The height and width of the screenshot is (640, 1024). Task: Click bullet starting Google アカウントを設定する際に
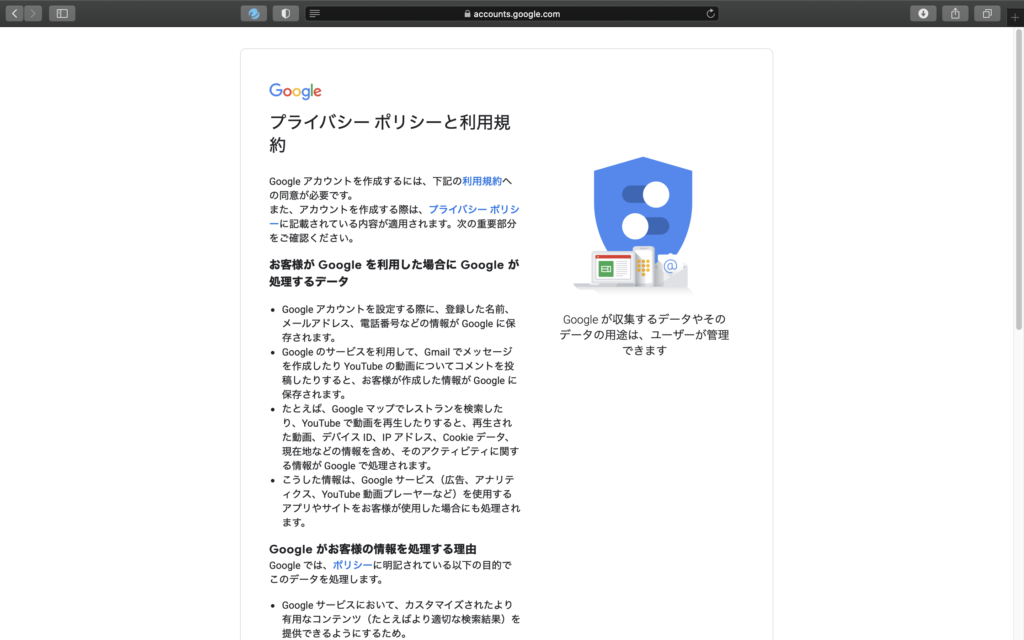(399, 323)
